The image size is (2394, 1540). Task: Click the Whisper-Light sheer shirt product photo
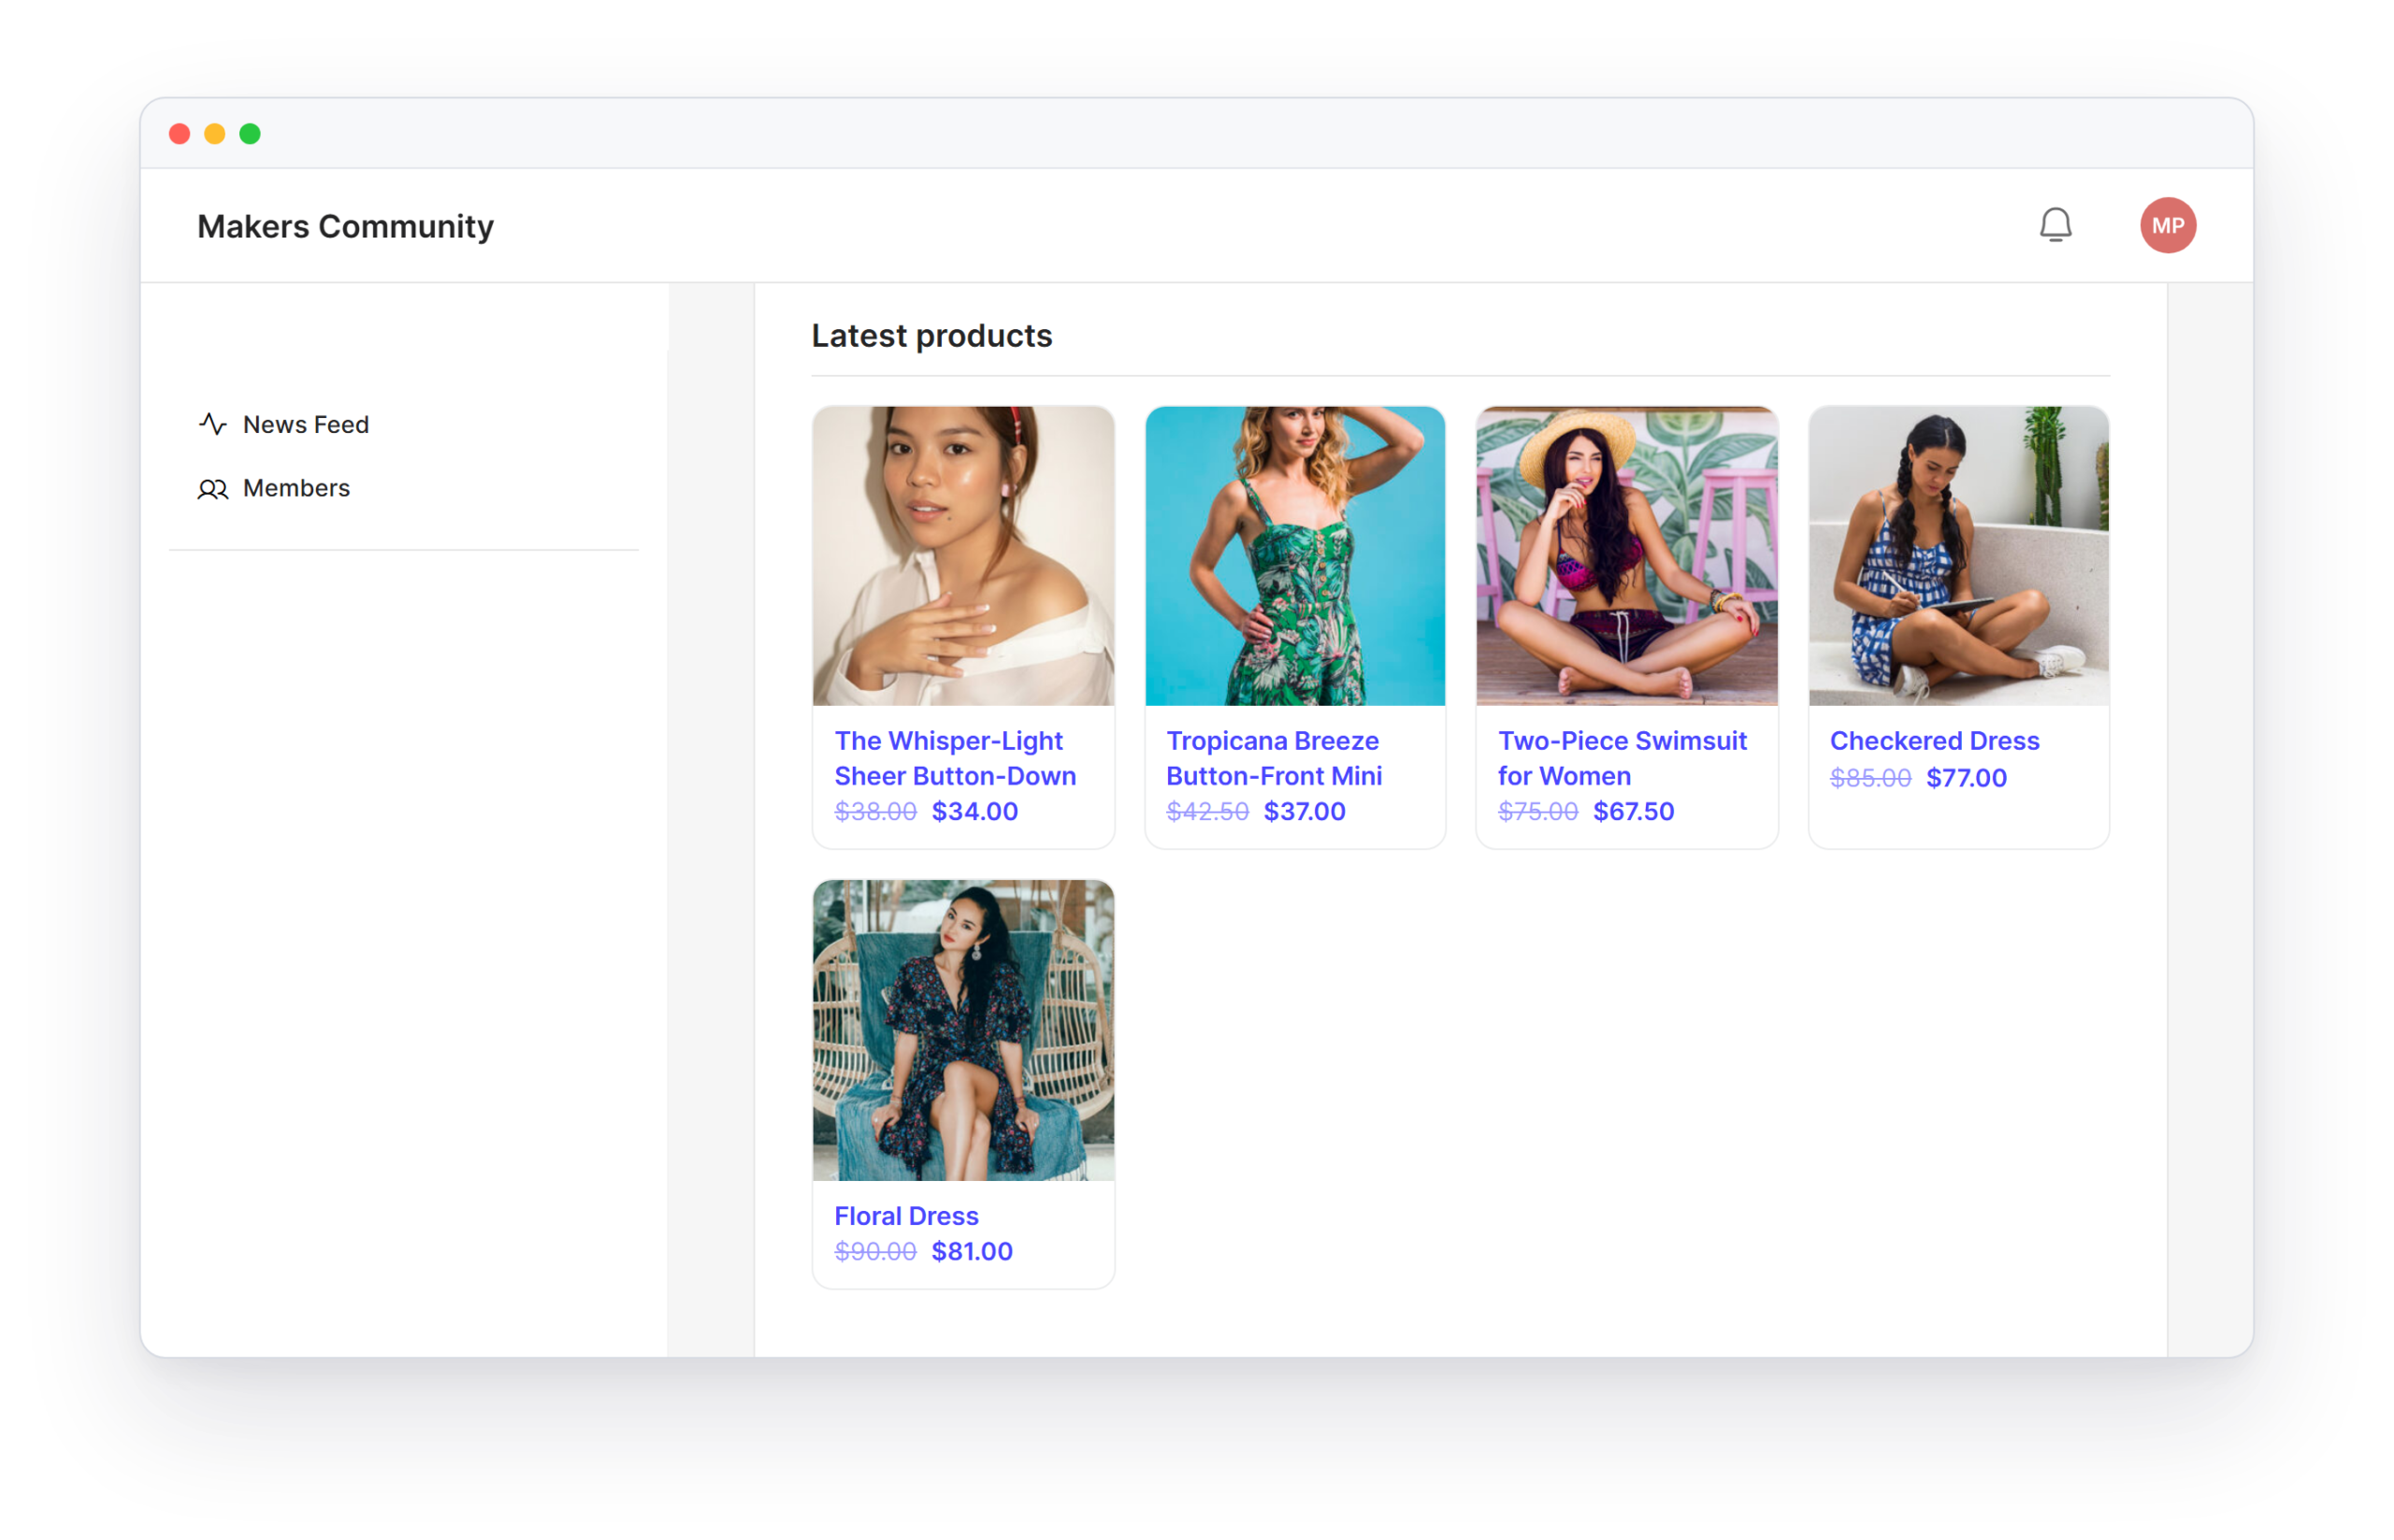click(963, 556)
